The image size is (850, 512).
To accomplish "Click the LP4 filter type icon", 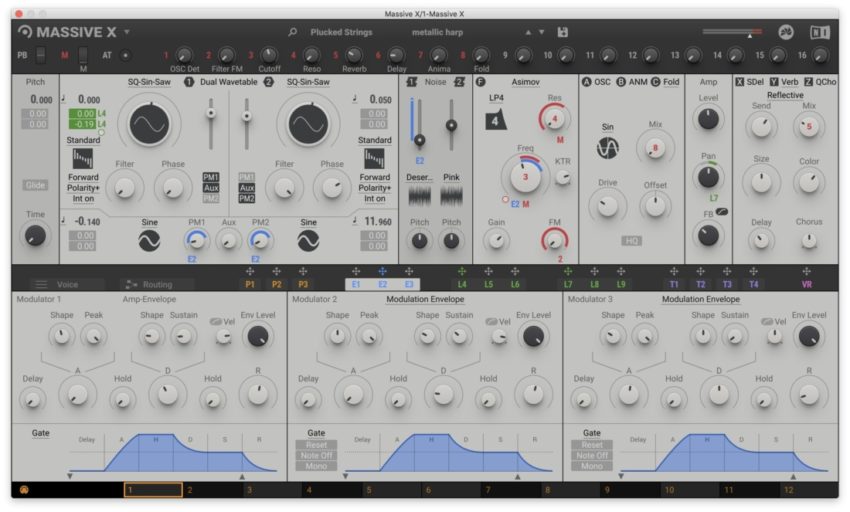I will point(495,121).
